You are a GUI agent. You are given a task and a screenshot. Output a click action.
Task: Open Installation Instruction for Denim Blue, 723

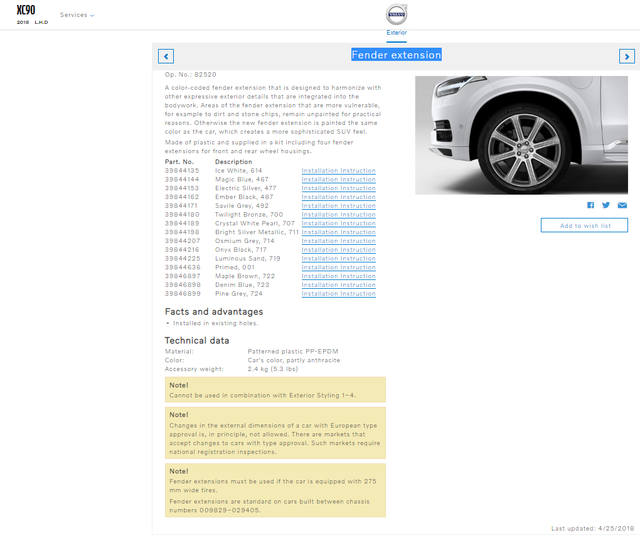[338, 285]
